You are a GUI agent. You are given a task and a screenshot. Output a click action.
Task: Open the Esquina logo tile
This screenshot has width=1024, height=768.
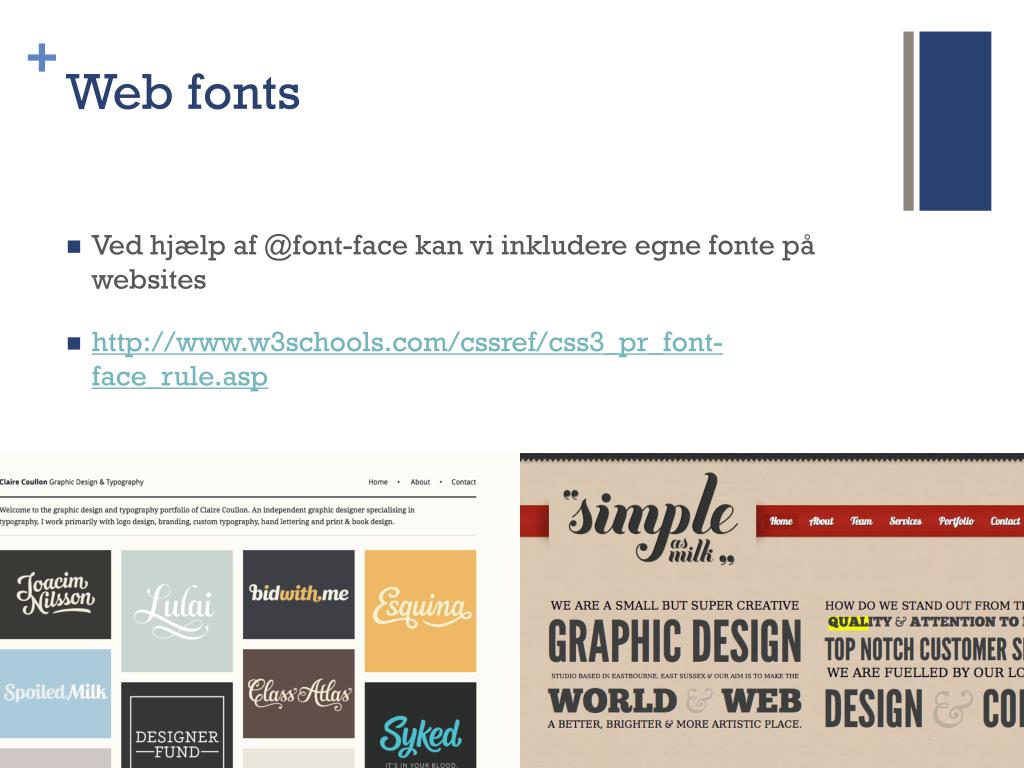(x=421, y=611)
